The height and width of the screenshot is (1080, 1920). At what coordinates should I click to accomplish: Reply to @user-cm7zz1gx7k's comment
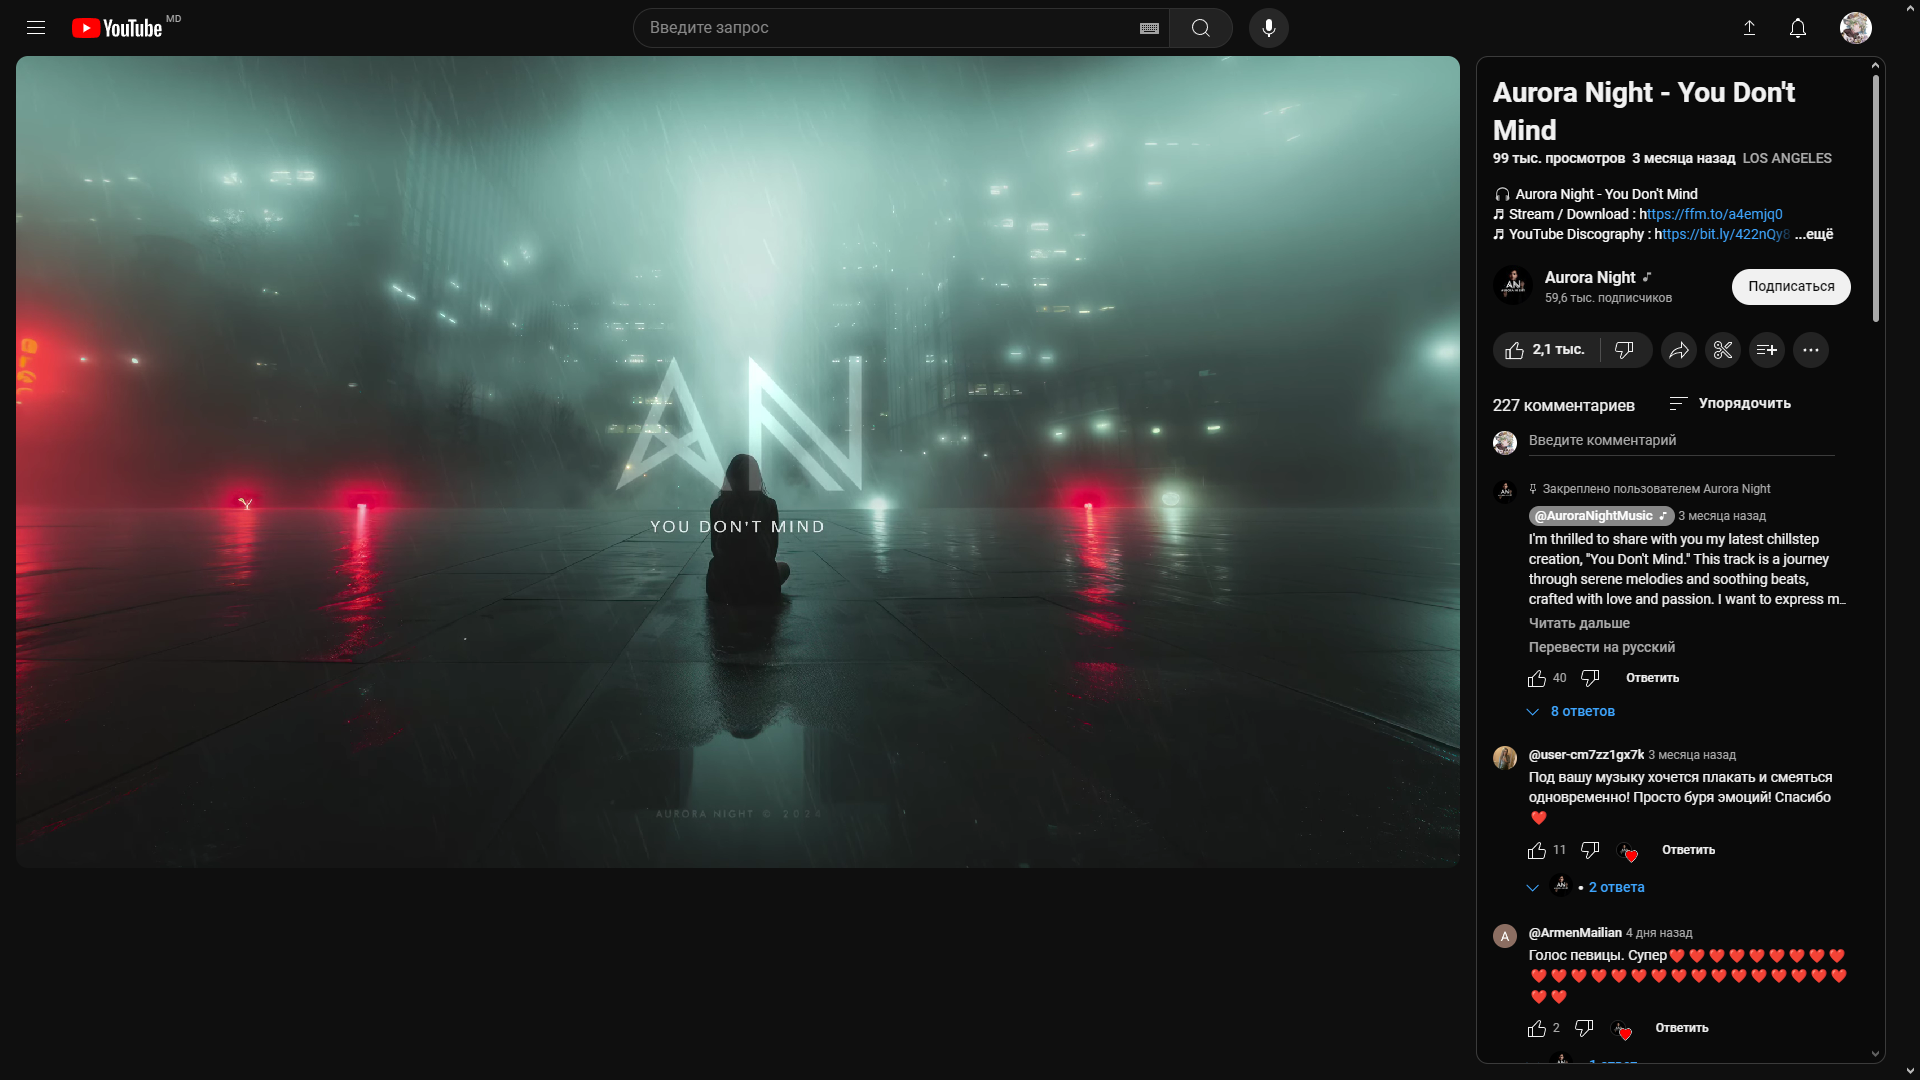(1688, 850)
